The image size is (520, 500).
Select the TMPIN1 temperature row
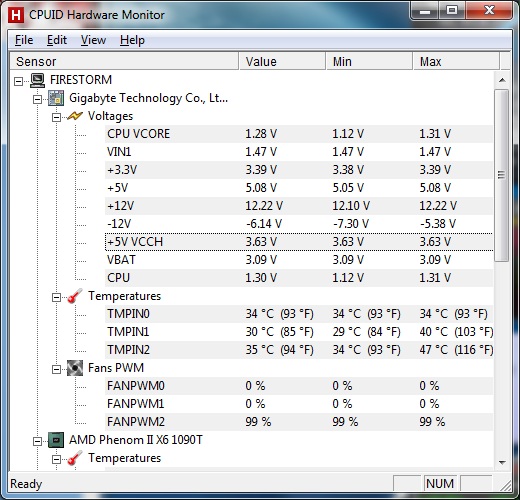(299, 332)
